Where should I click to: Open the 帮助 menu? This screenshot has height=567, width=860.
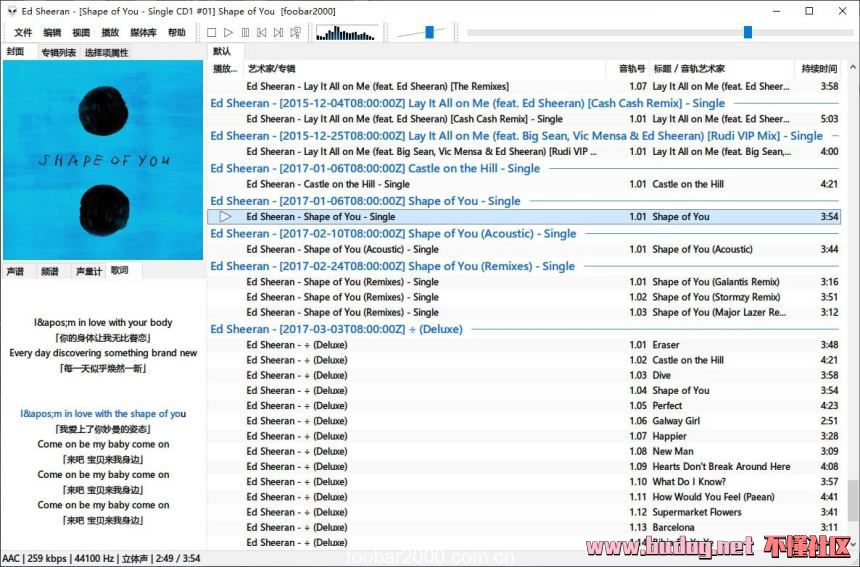click(177, 33)
